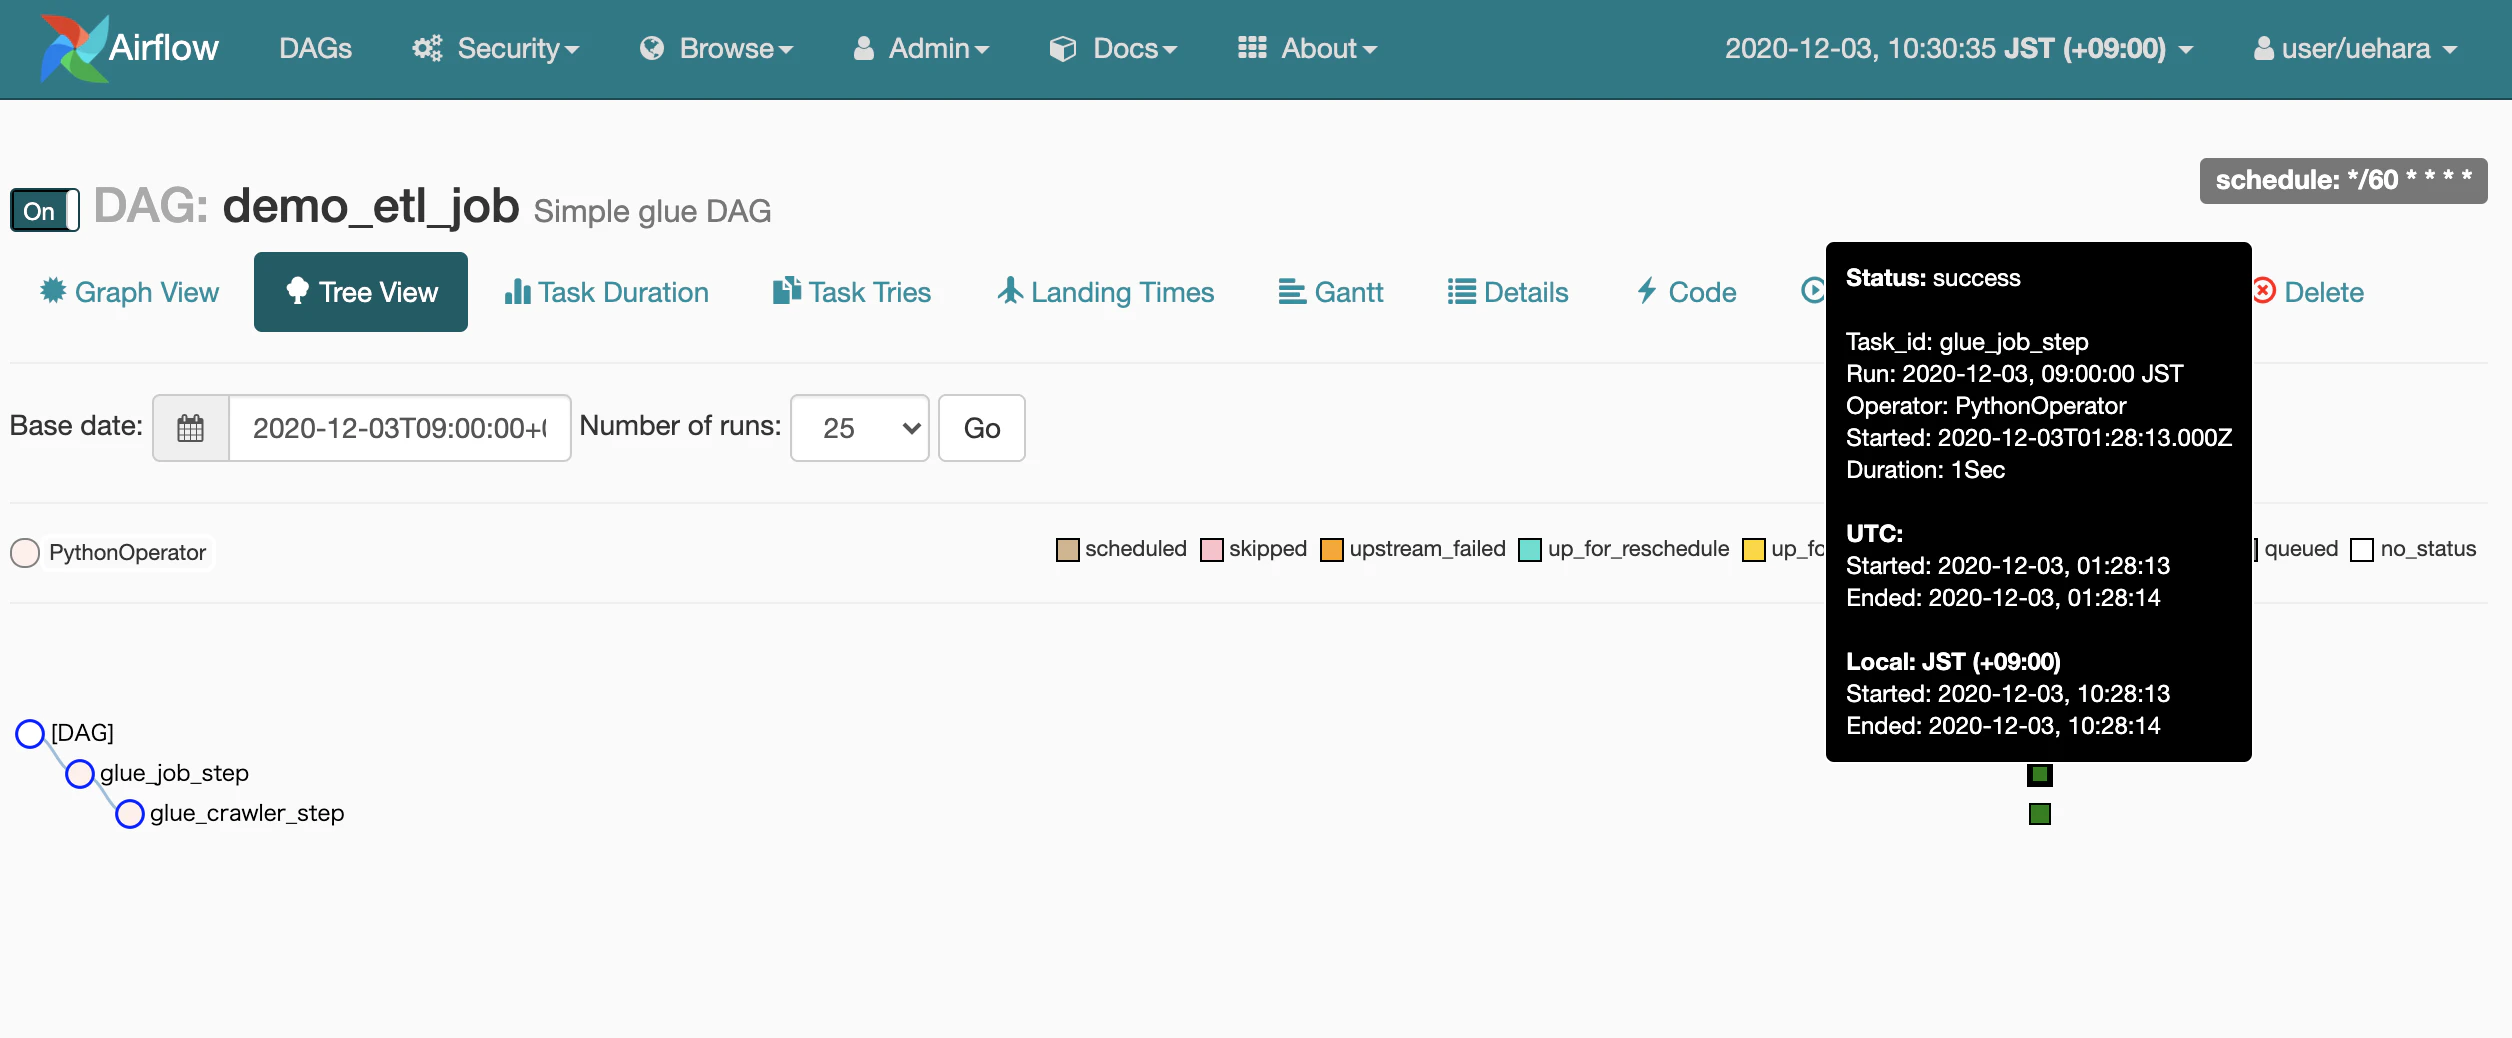Click the glue_job_step success square
Image resolution: width=2512 pixels, height=1038 pixels.
tap(2040, 774)
